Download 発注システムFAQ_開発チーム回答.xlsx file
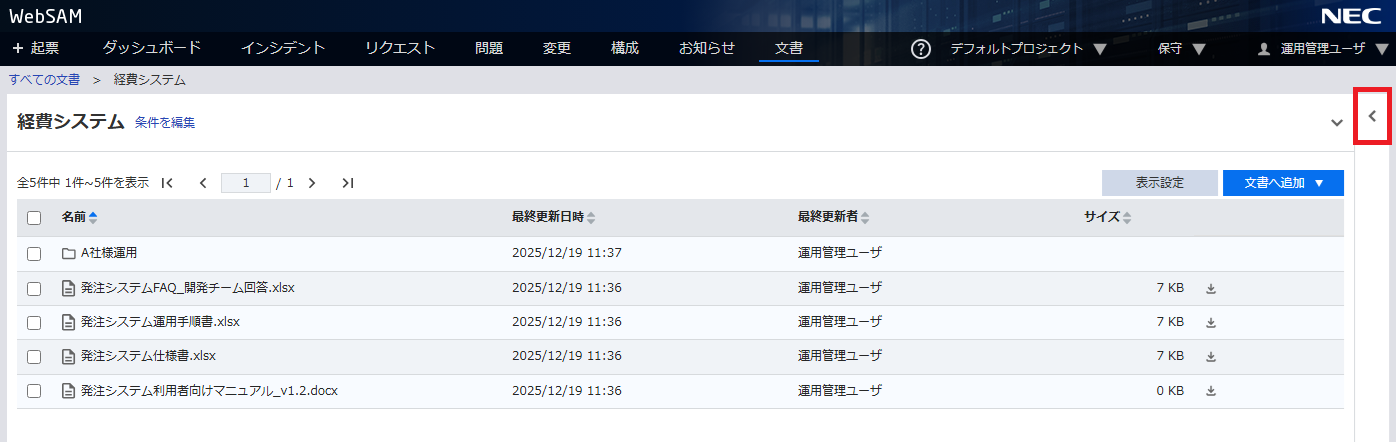The width and height of the screenshot is (1396, 442). 1210,289
